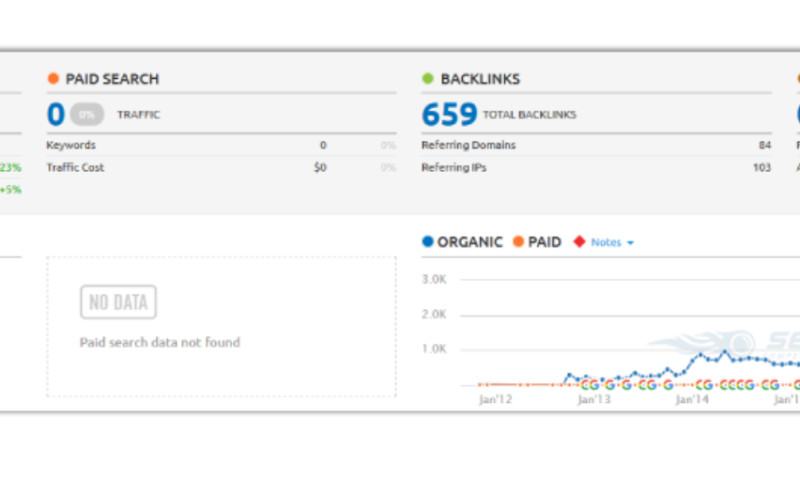Open the Backlinks report heading
Image resolution: width=800 pixels, height=480 pixels.
pos(480,79)
